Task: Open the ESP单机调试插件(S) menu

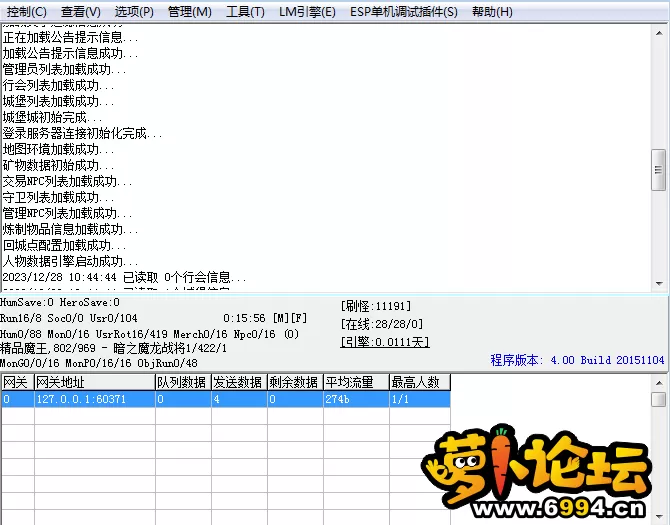Action: coord(404,12)
